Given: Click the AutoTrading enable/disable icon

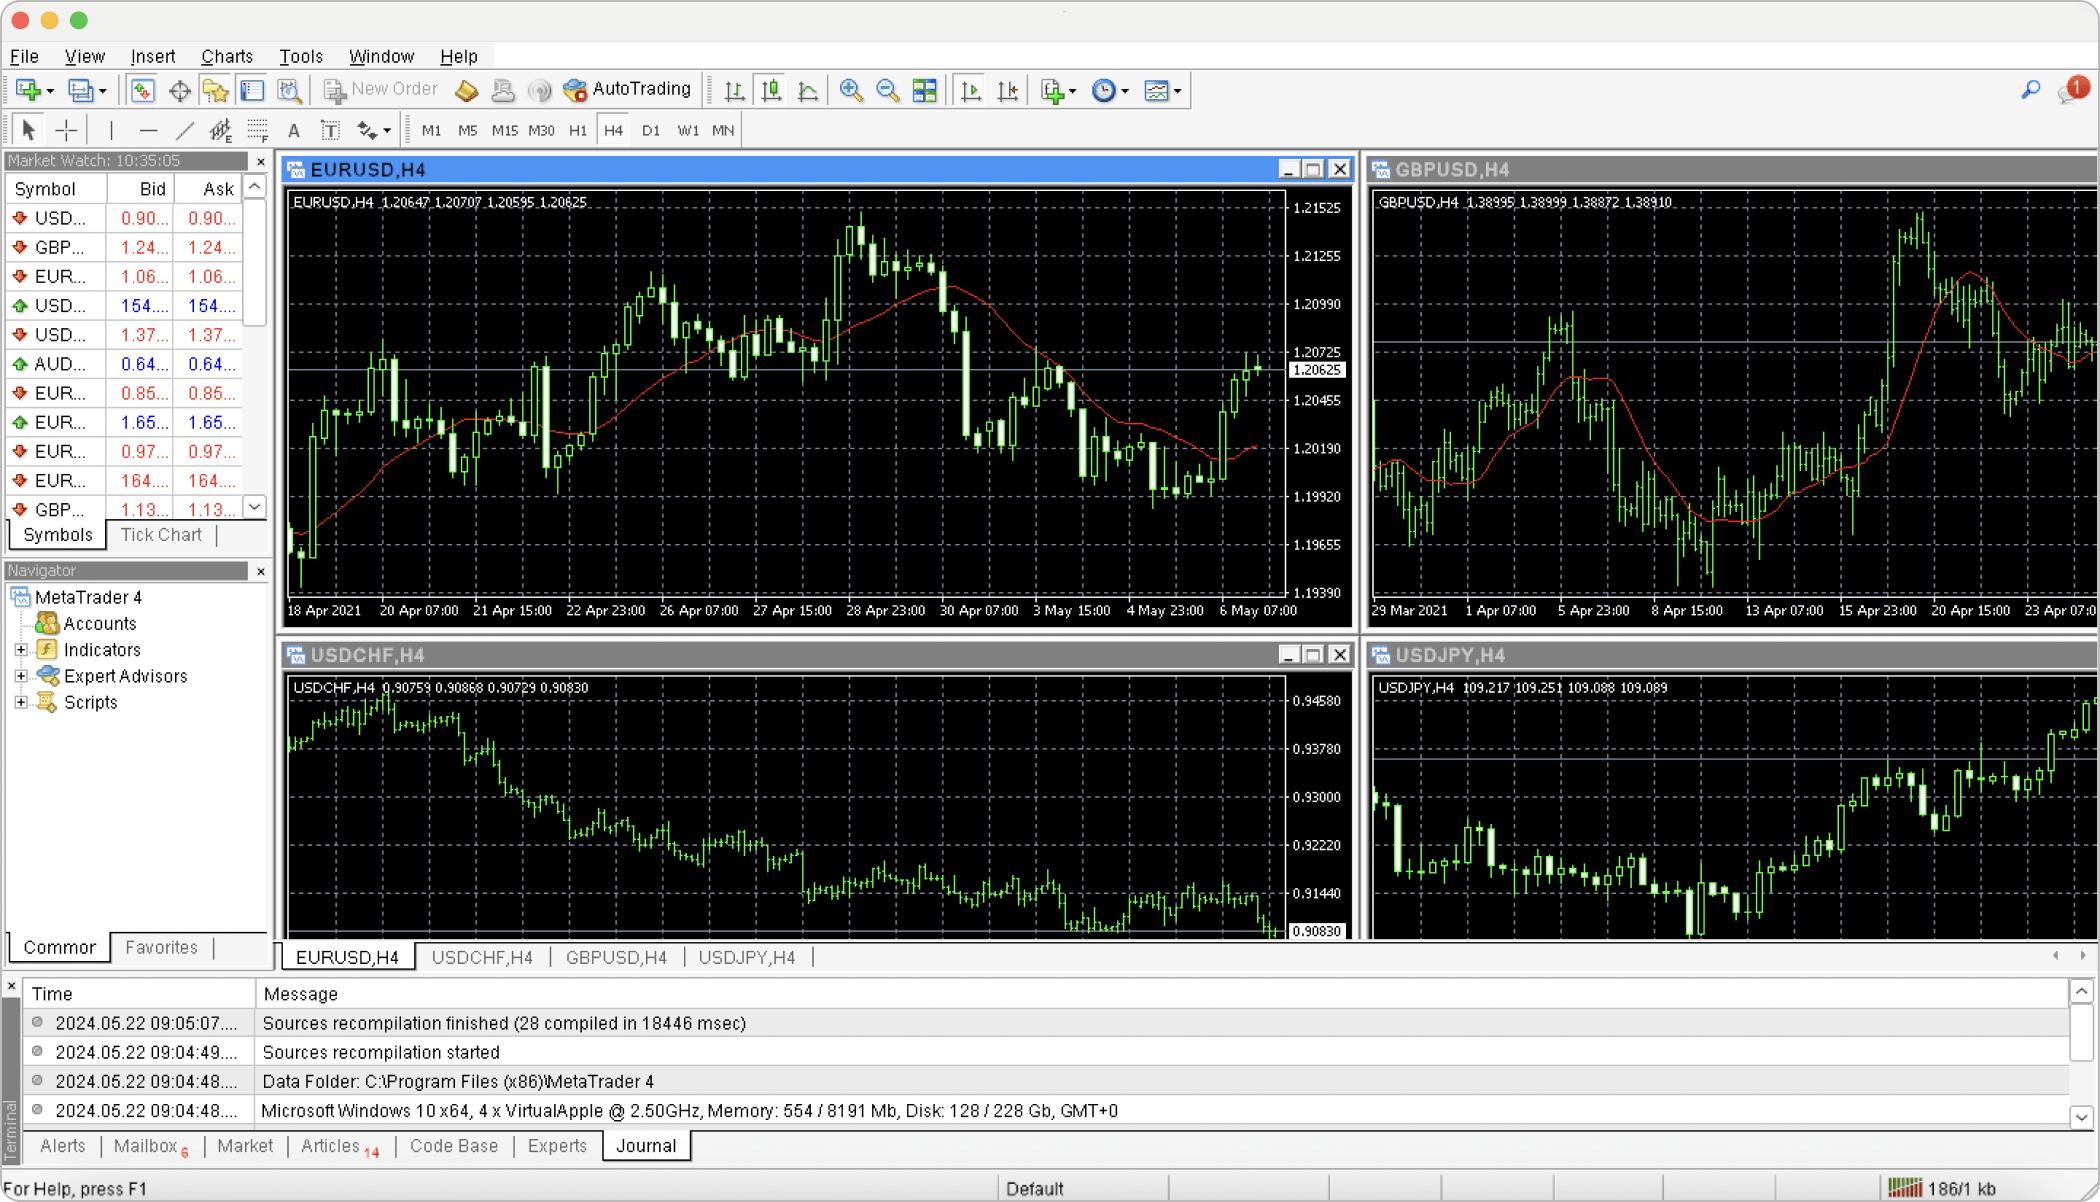Looking at the screenshot, I should [x=575, y=89].
